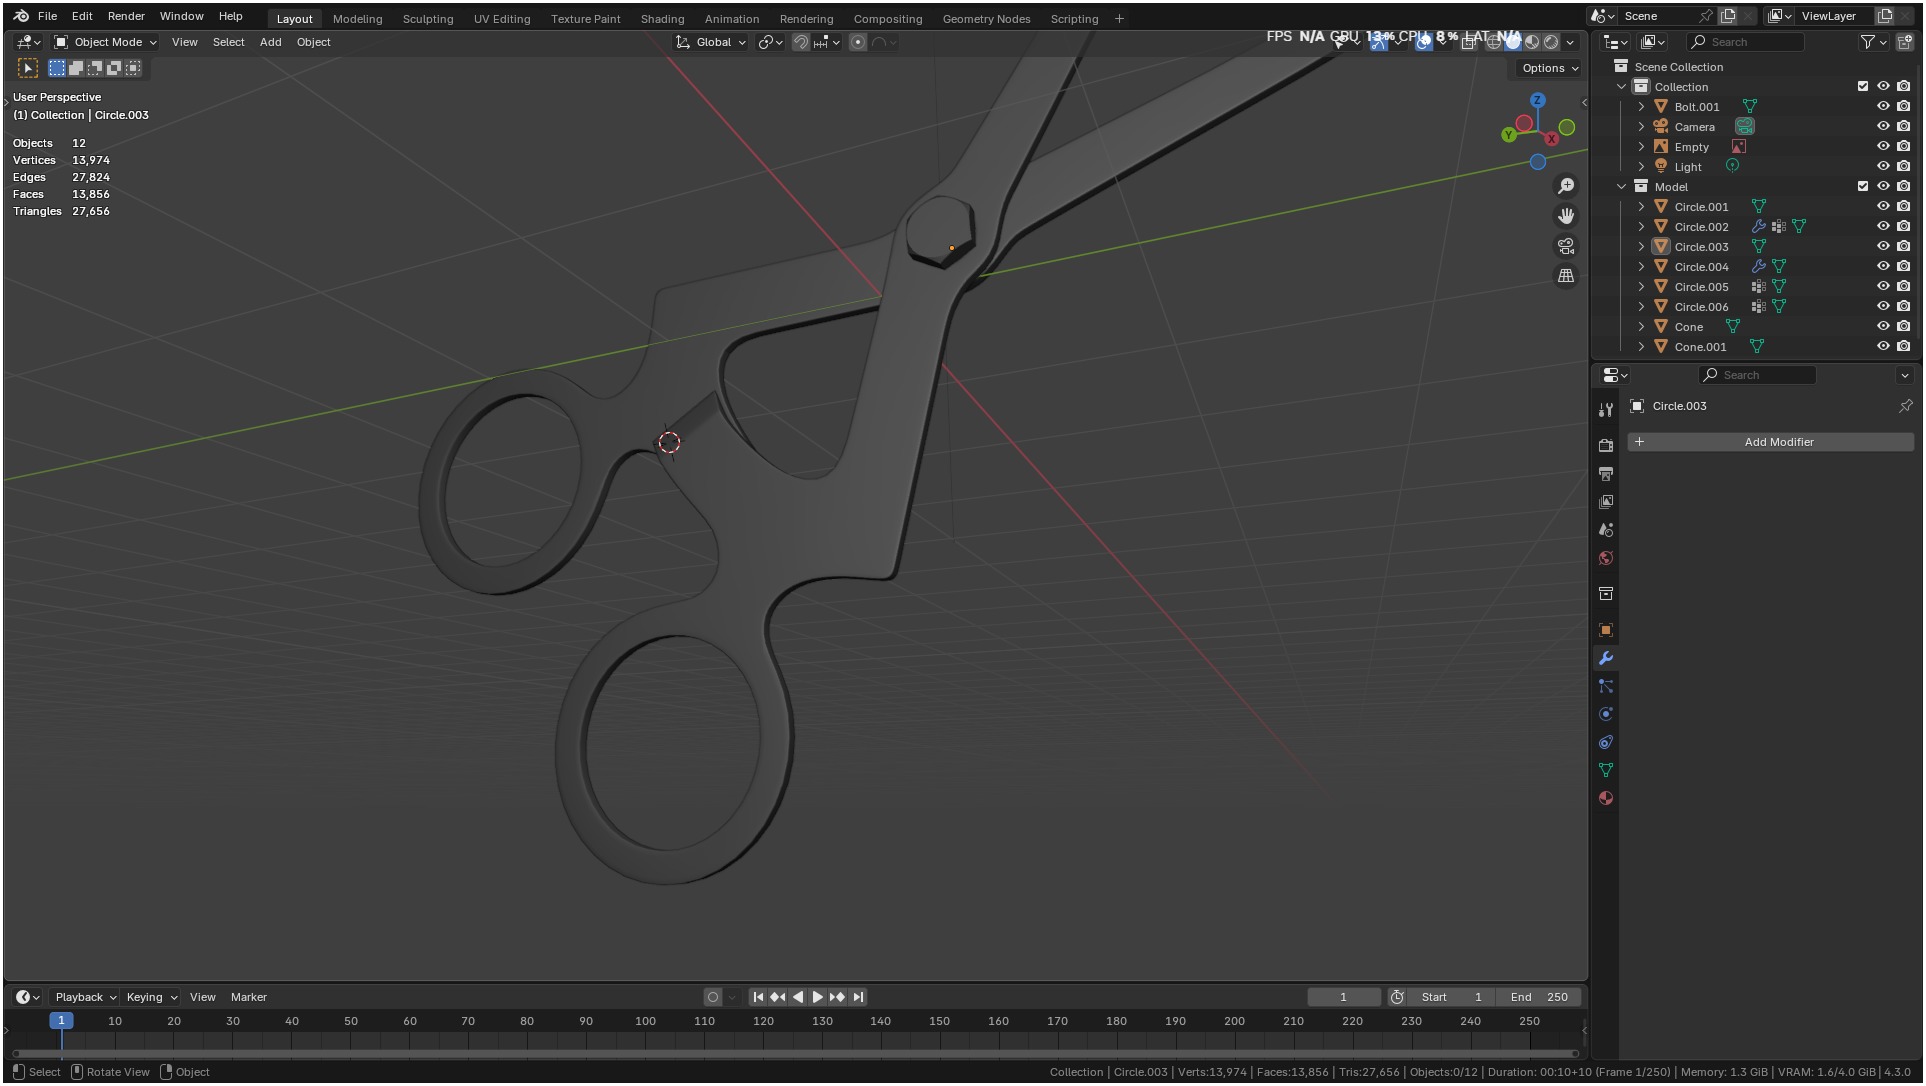Select rendered viewport shading mode
The image size is (1926, 1086).
click(x=1551, y=42)
